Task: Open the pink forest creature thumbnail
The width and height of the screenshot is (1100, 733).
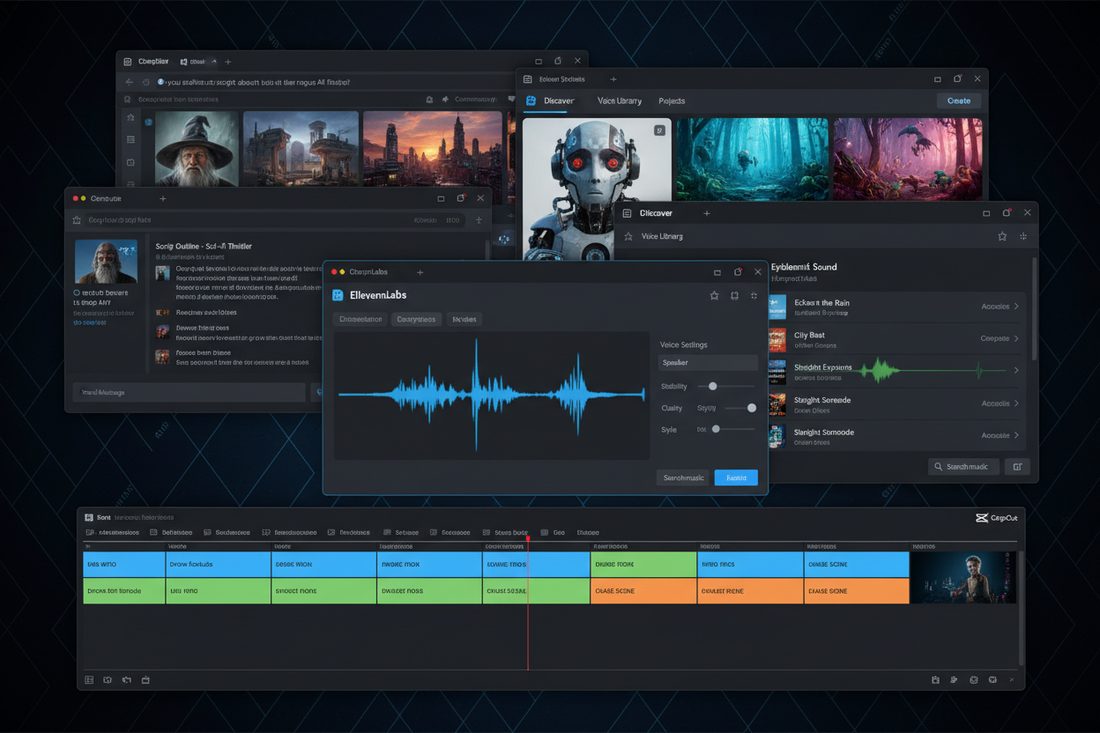Action: pos(908,159)
